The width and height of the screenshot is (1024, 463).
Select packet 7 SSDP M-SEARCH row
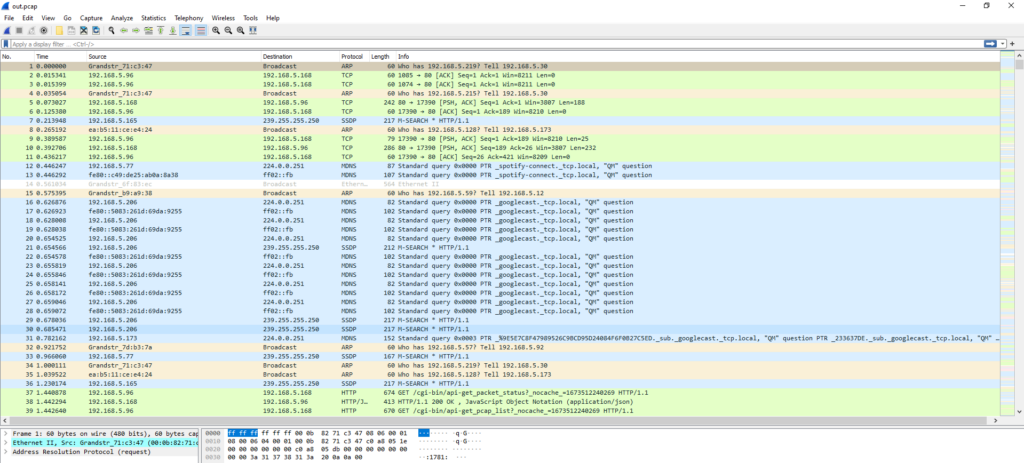[500, 121]
